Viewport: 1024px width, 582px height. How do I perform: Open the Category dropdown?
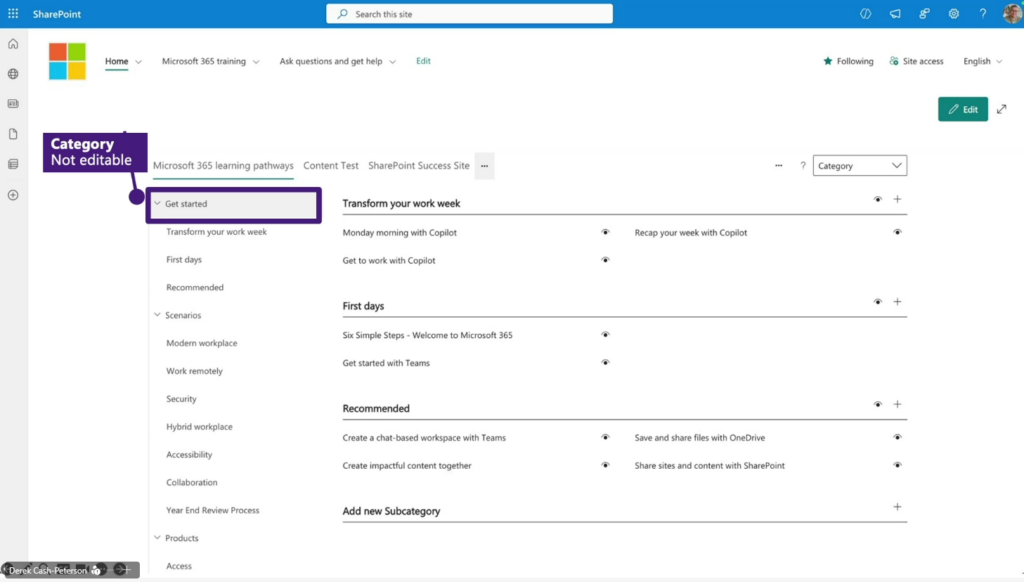[859, 166]
